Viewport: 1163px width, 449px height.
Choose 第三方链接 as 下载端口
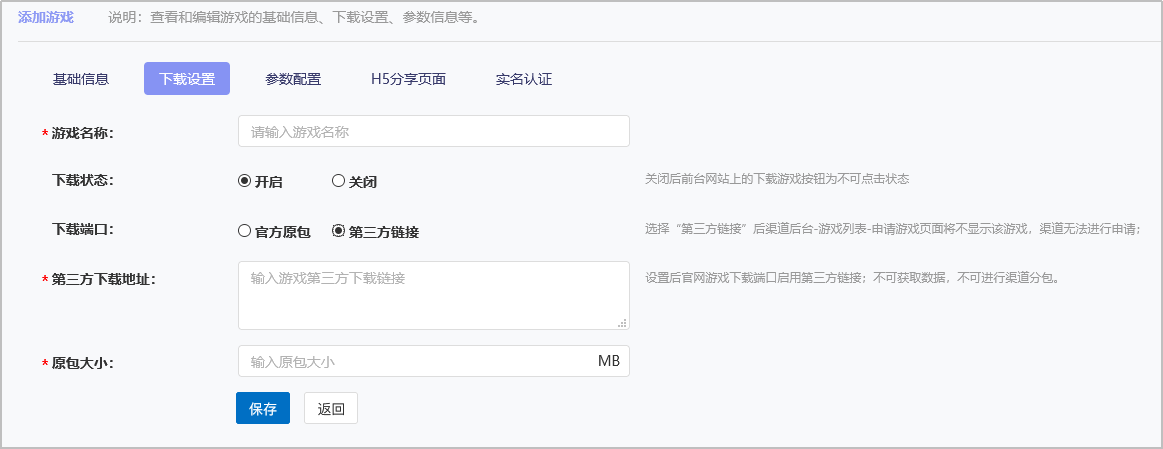(338, 231)
